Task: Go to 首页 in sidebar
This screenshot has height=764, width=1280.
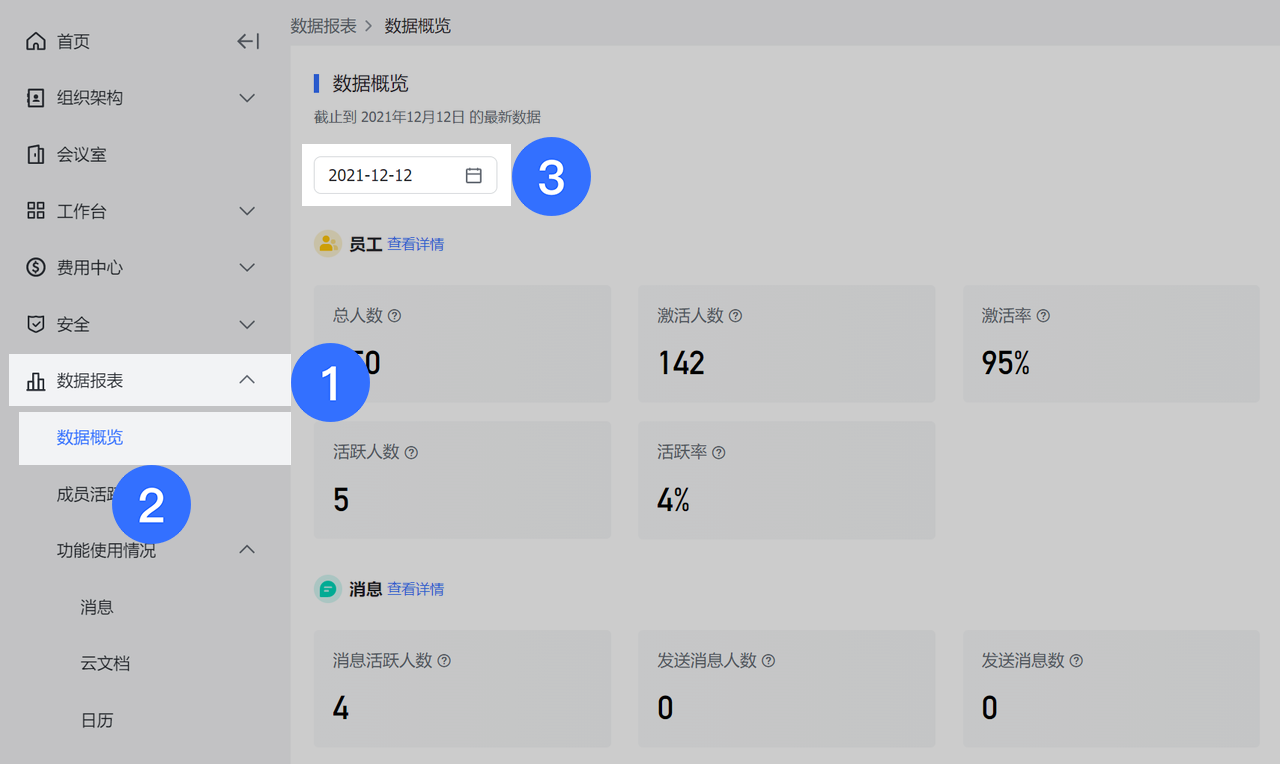Action: coord(73,41)
